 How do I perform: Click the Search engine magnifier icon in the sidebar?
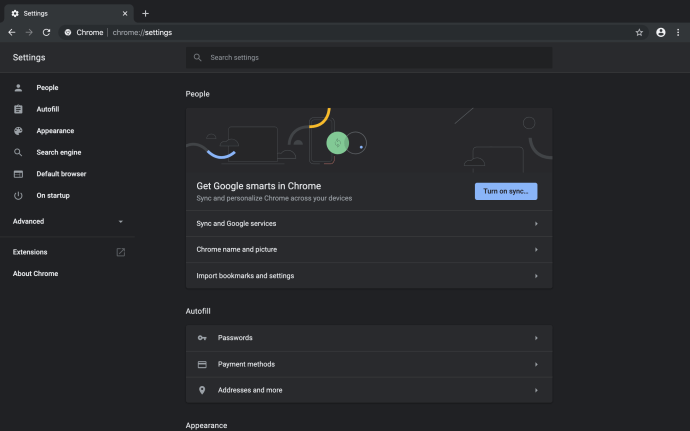coord(18,152)
